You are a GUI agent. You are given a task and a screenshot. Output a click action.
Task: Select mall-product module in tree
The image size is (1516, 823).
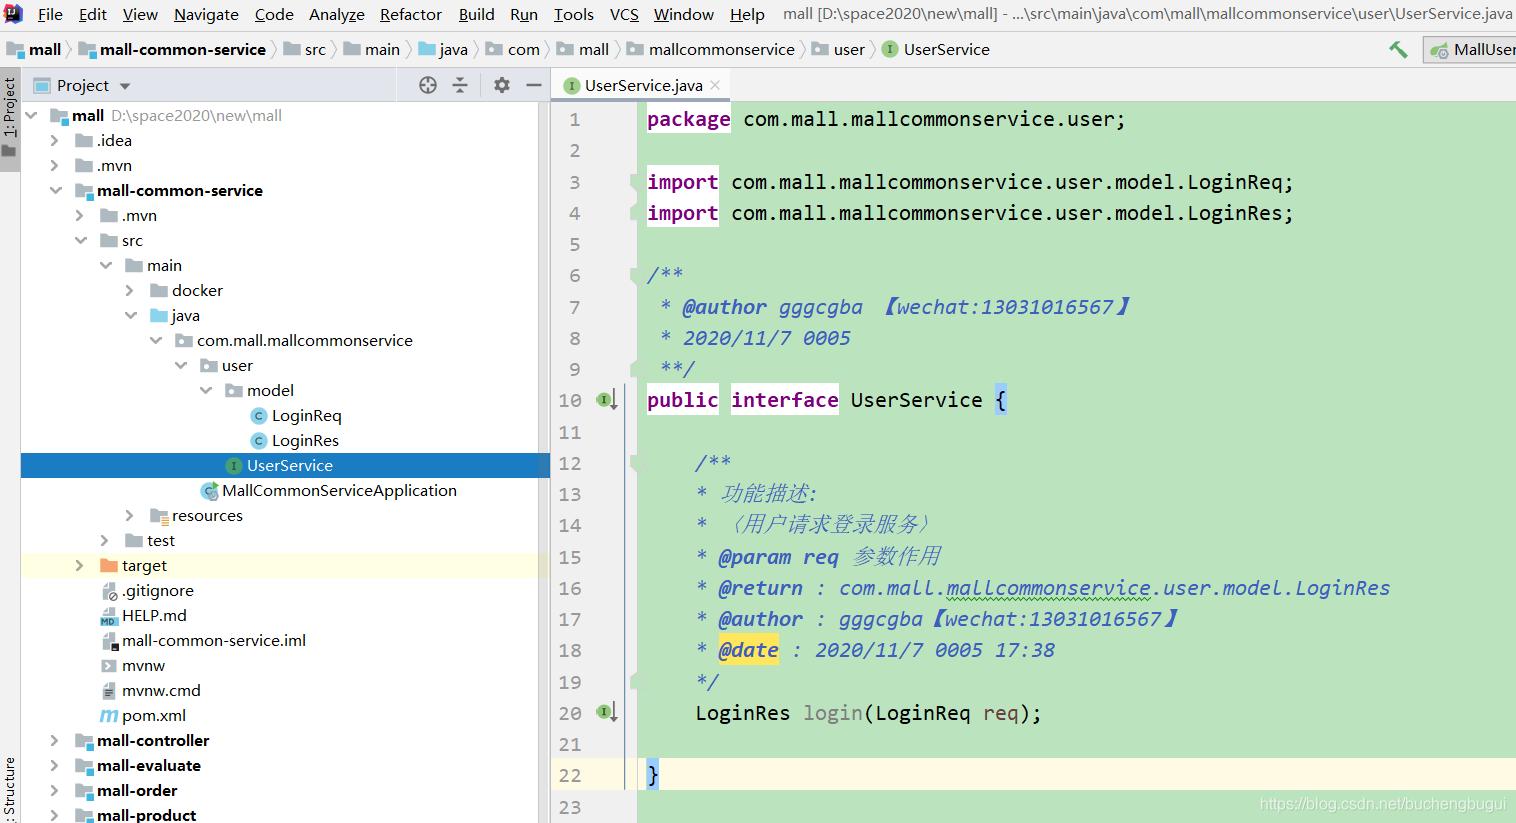point(146,815)
